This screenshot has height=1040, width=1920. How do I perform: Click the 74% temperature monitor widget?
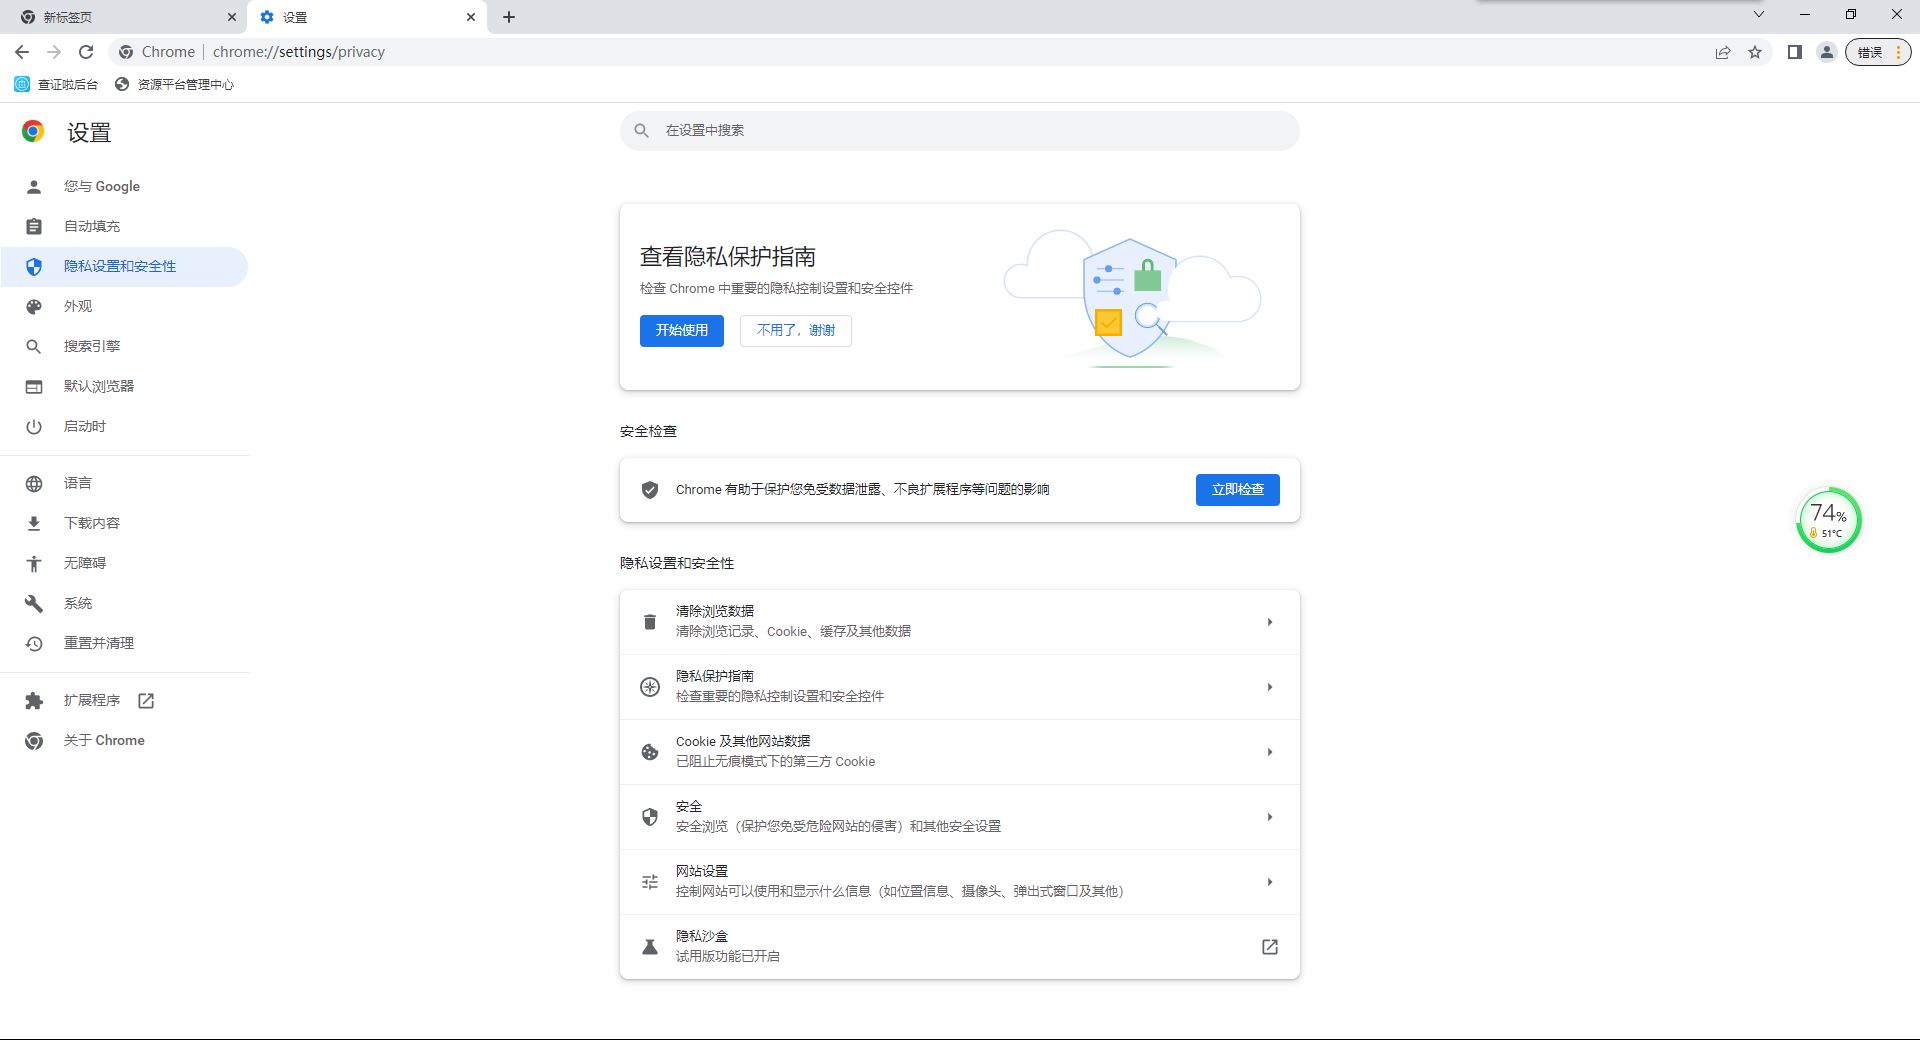(1829, 519)
